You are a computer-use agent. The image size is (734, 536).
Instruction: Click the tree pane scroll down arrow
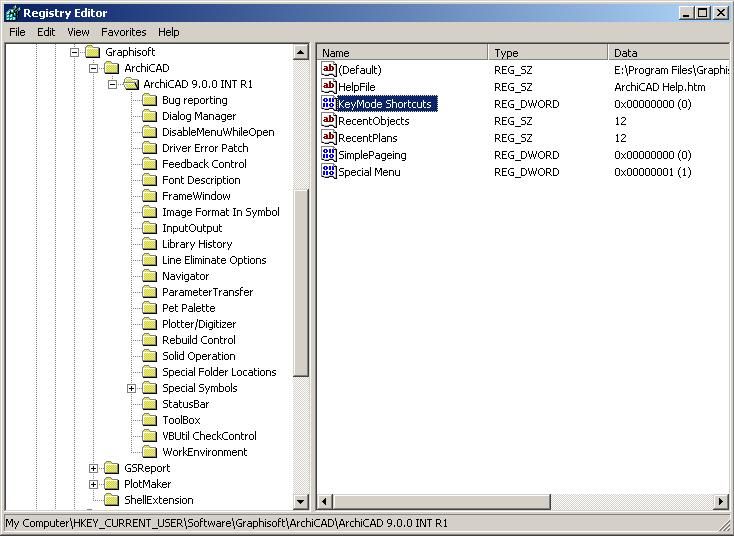click(x=301, y=502)
